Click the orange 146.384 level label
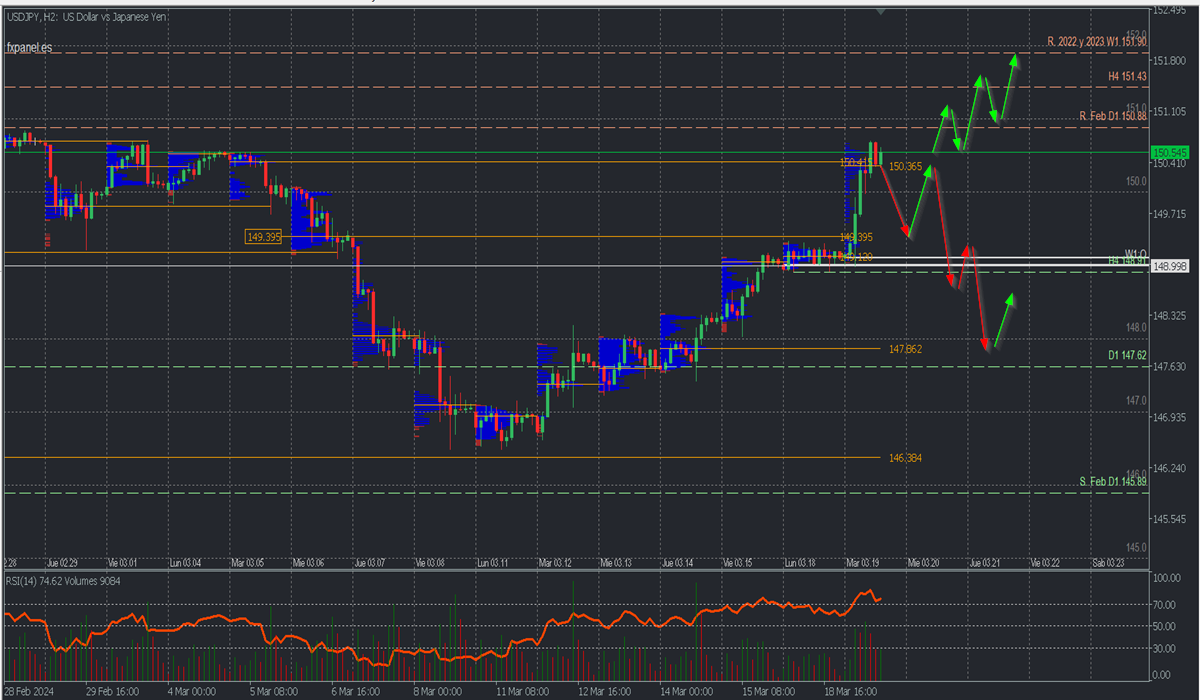The height and width of the screenshot is (700, 1200). (x=905, y=458)
